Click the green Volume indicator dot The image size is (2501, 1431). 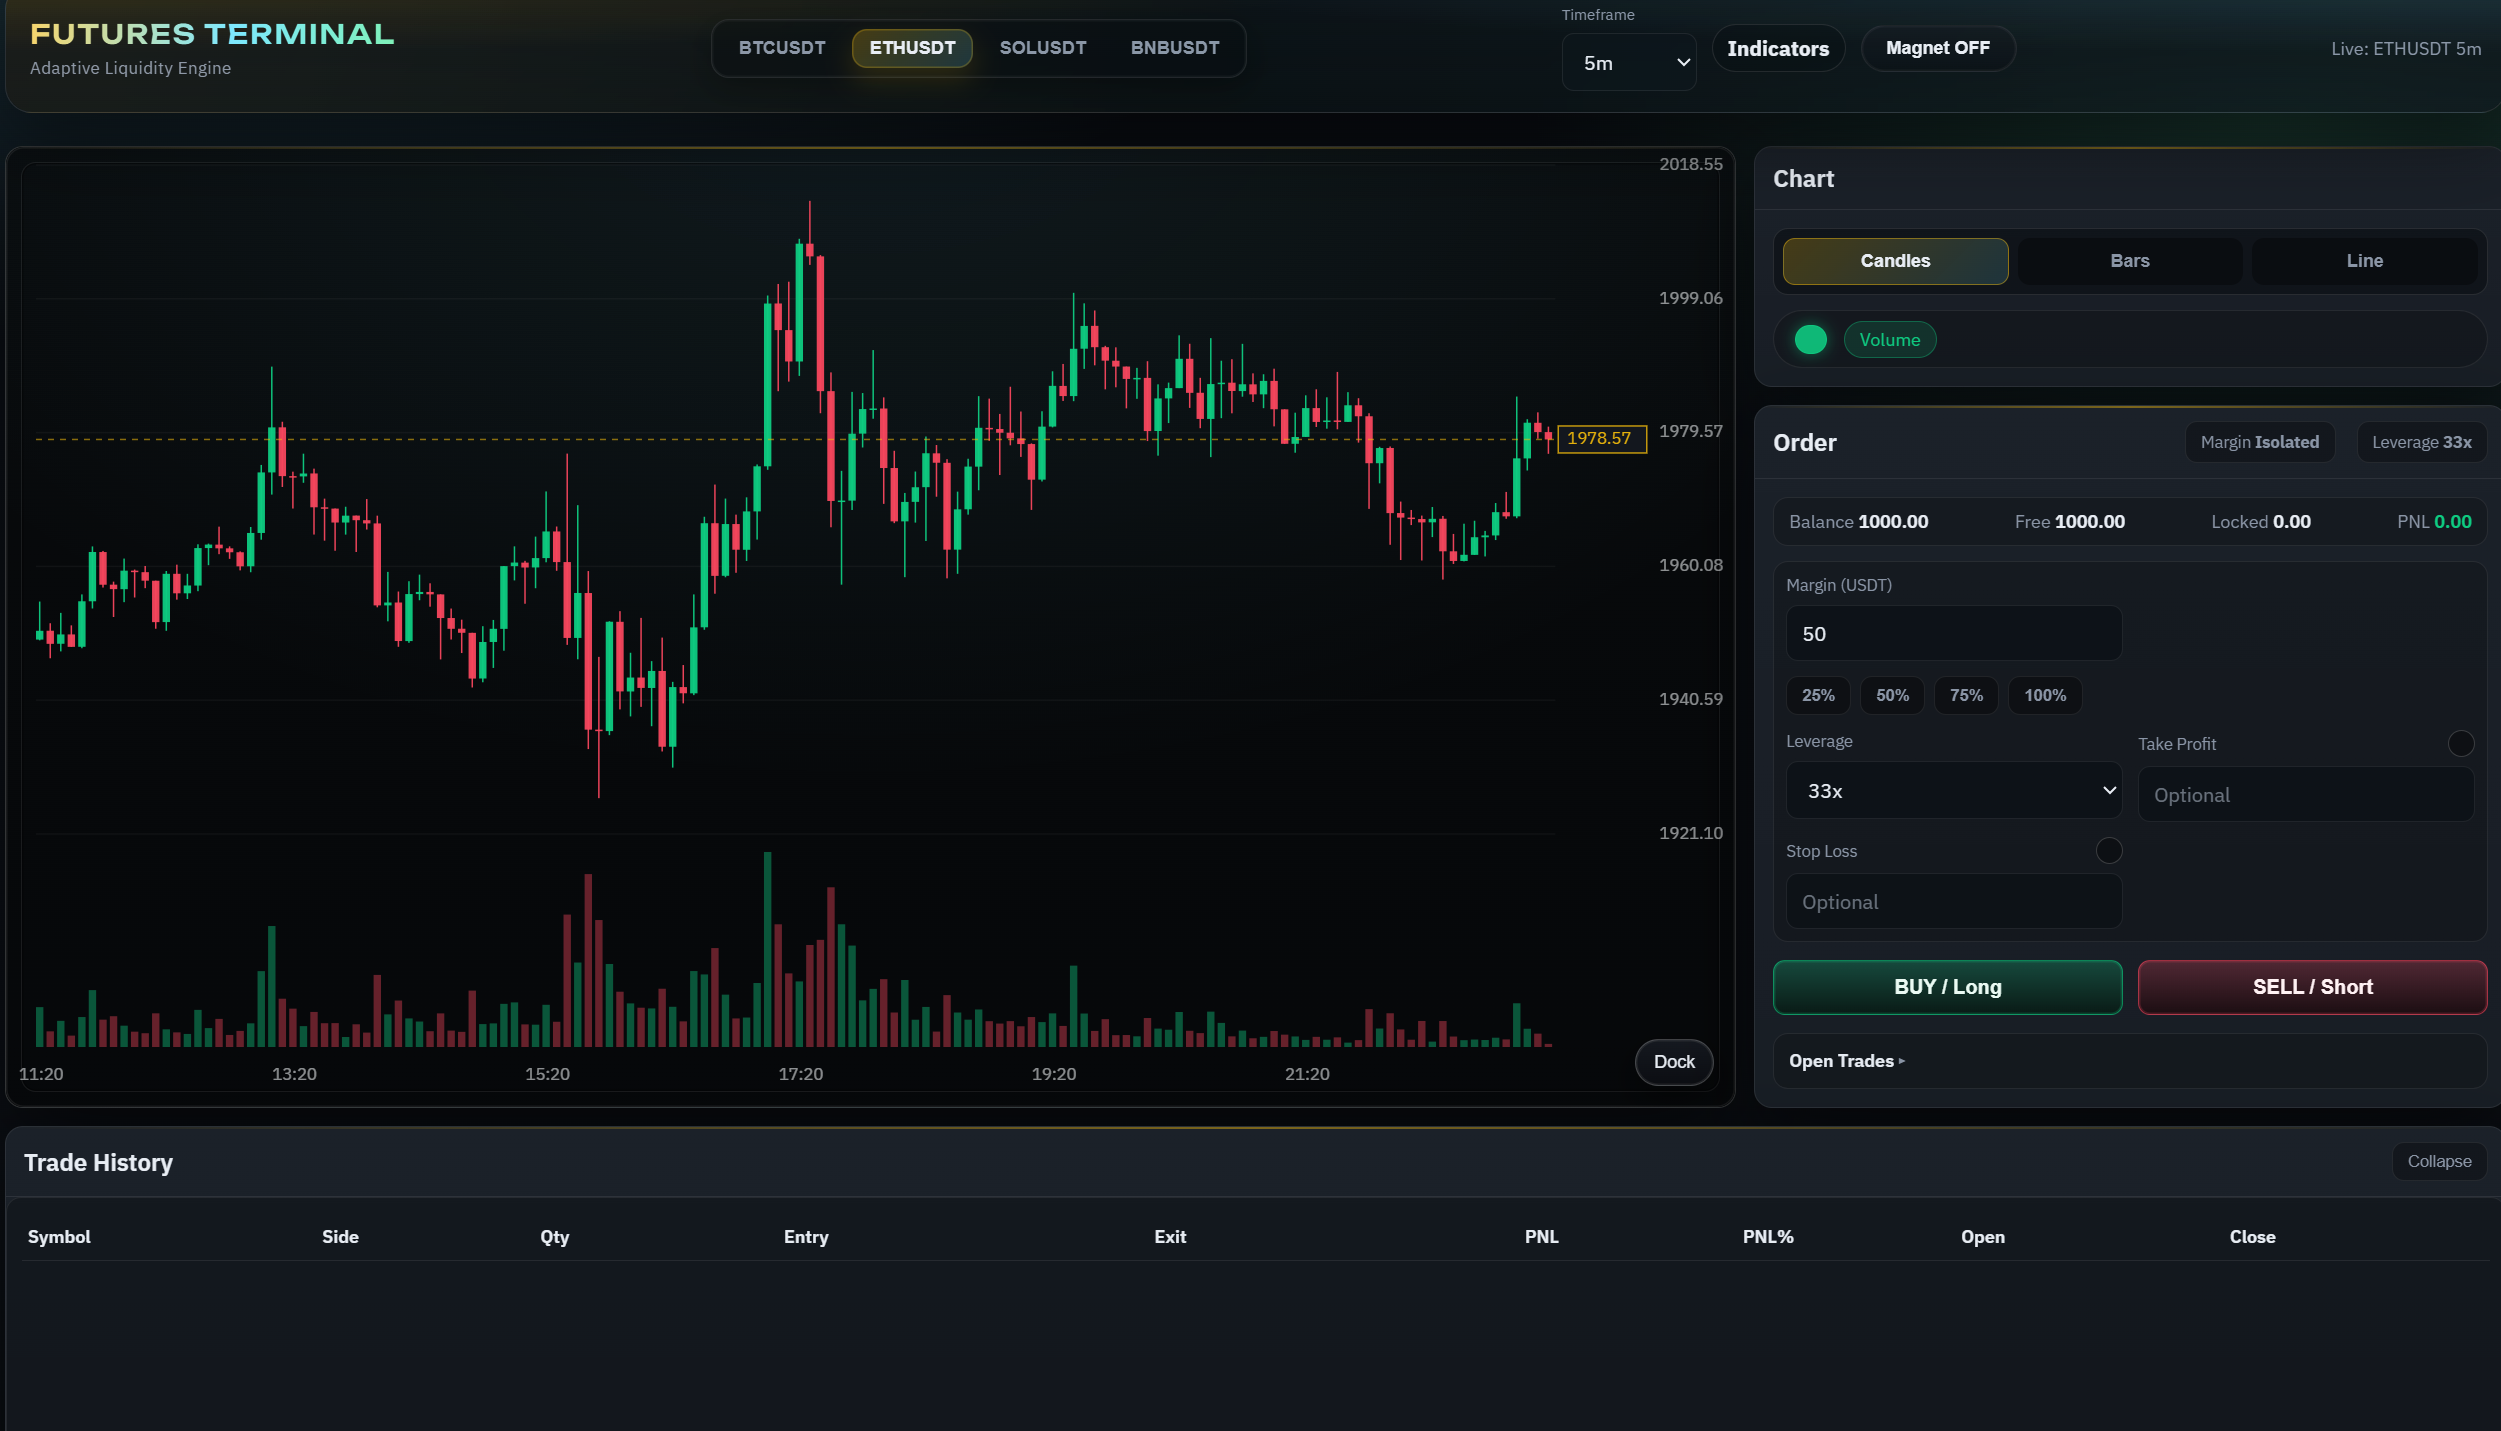coord(1810,340)
